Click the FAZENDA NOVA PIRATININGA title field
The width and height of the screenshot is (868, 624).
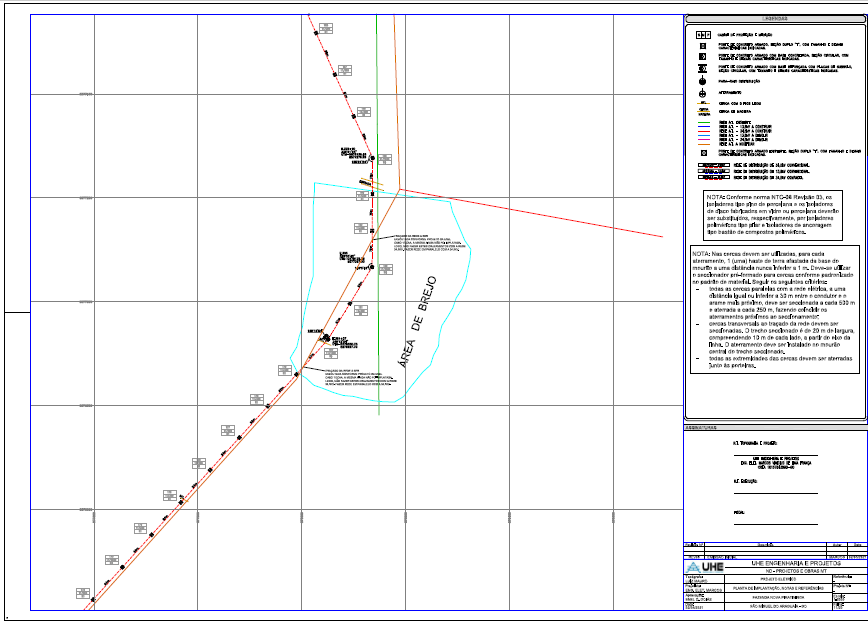click(776, 597)
